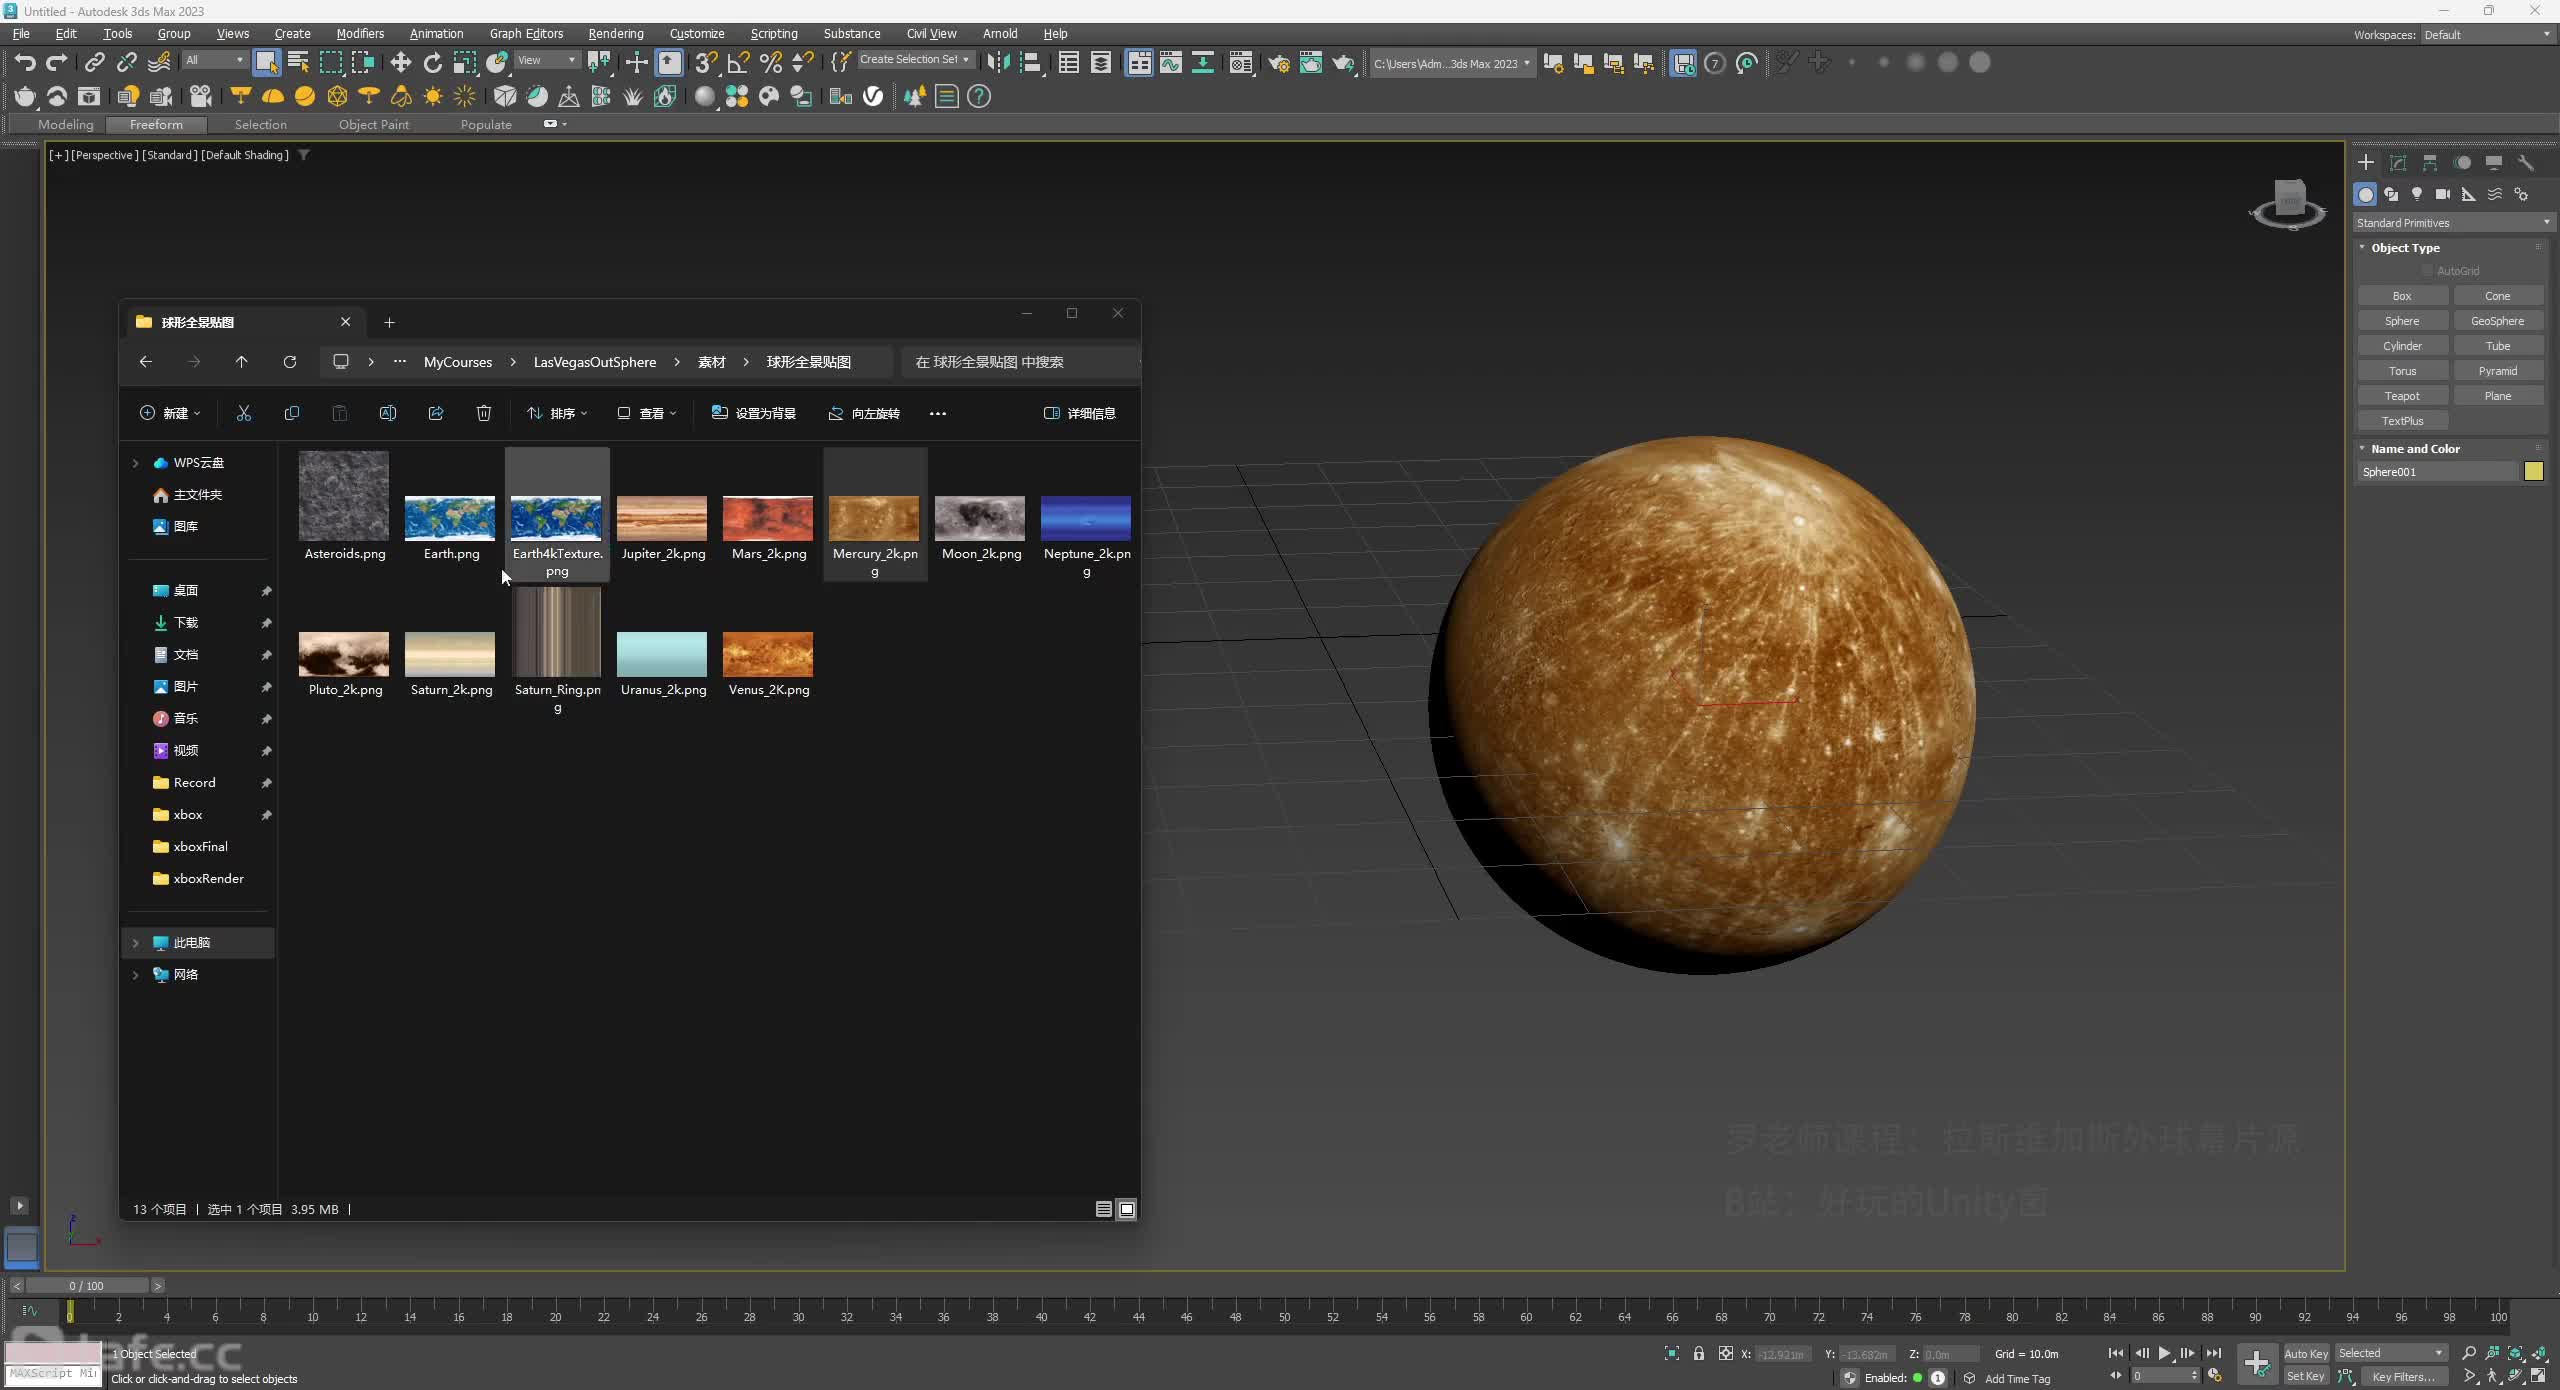This screenshot has width=2560, height=1390.
Task: Toggle the Spinner Snap button
Action: point(802,63)
